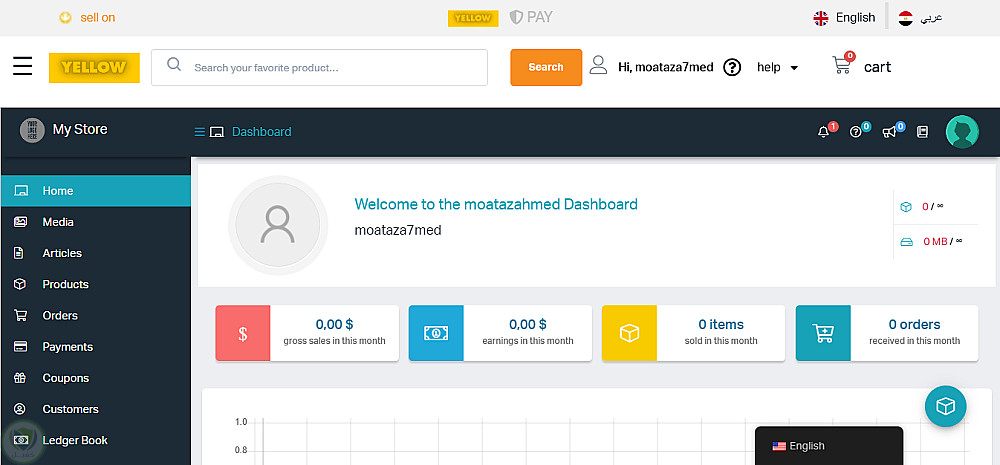Open Products in sidebar
This screenshot has width=1000, height=465.
[x=96, y=284]
